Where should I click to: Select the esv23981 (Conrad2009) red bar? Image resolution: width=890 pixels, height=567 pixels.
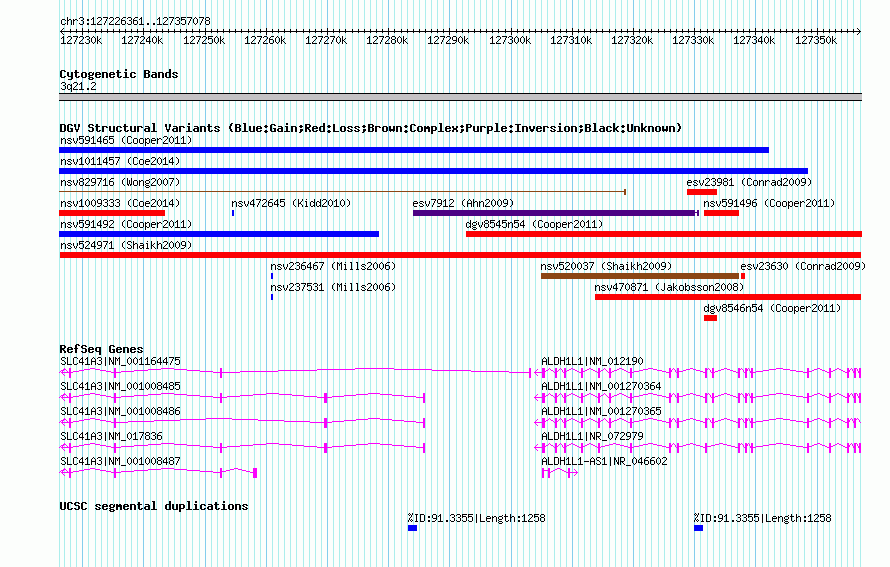pyautogui.click(x=702, y=192)
